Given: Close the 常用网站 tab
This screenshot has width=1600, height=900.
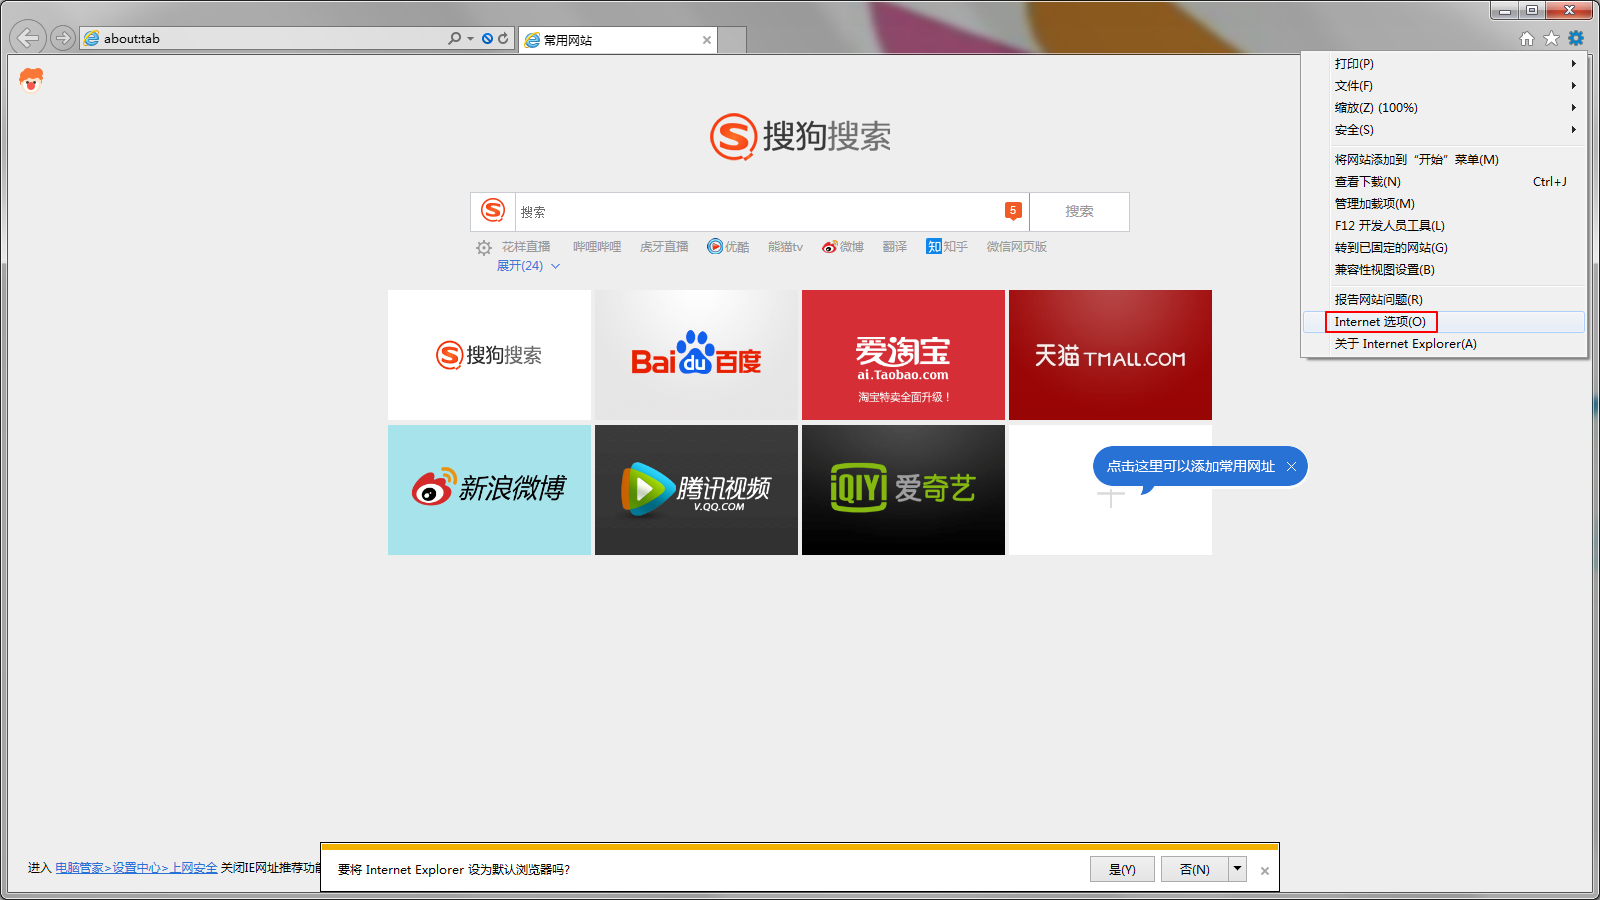Looking at the screenshot, I should tap(707, 40).
